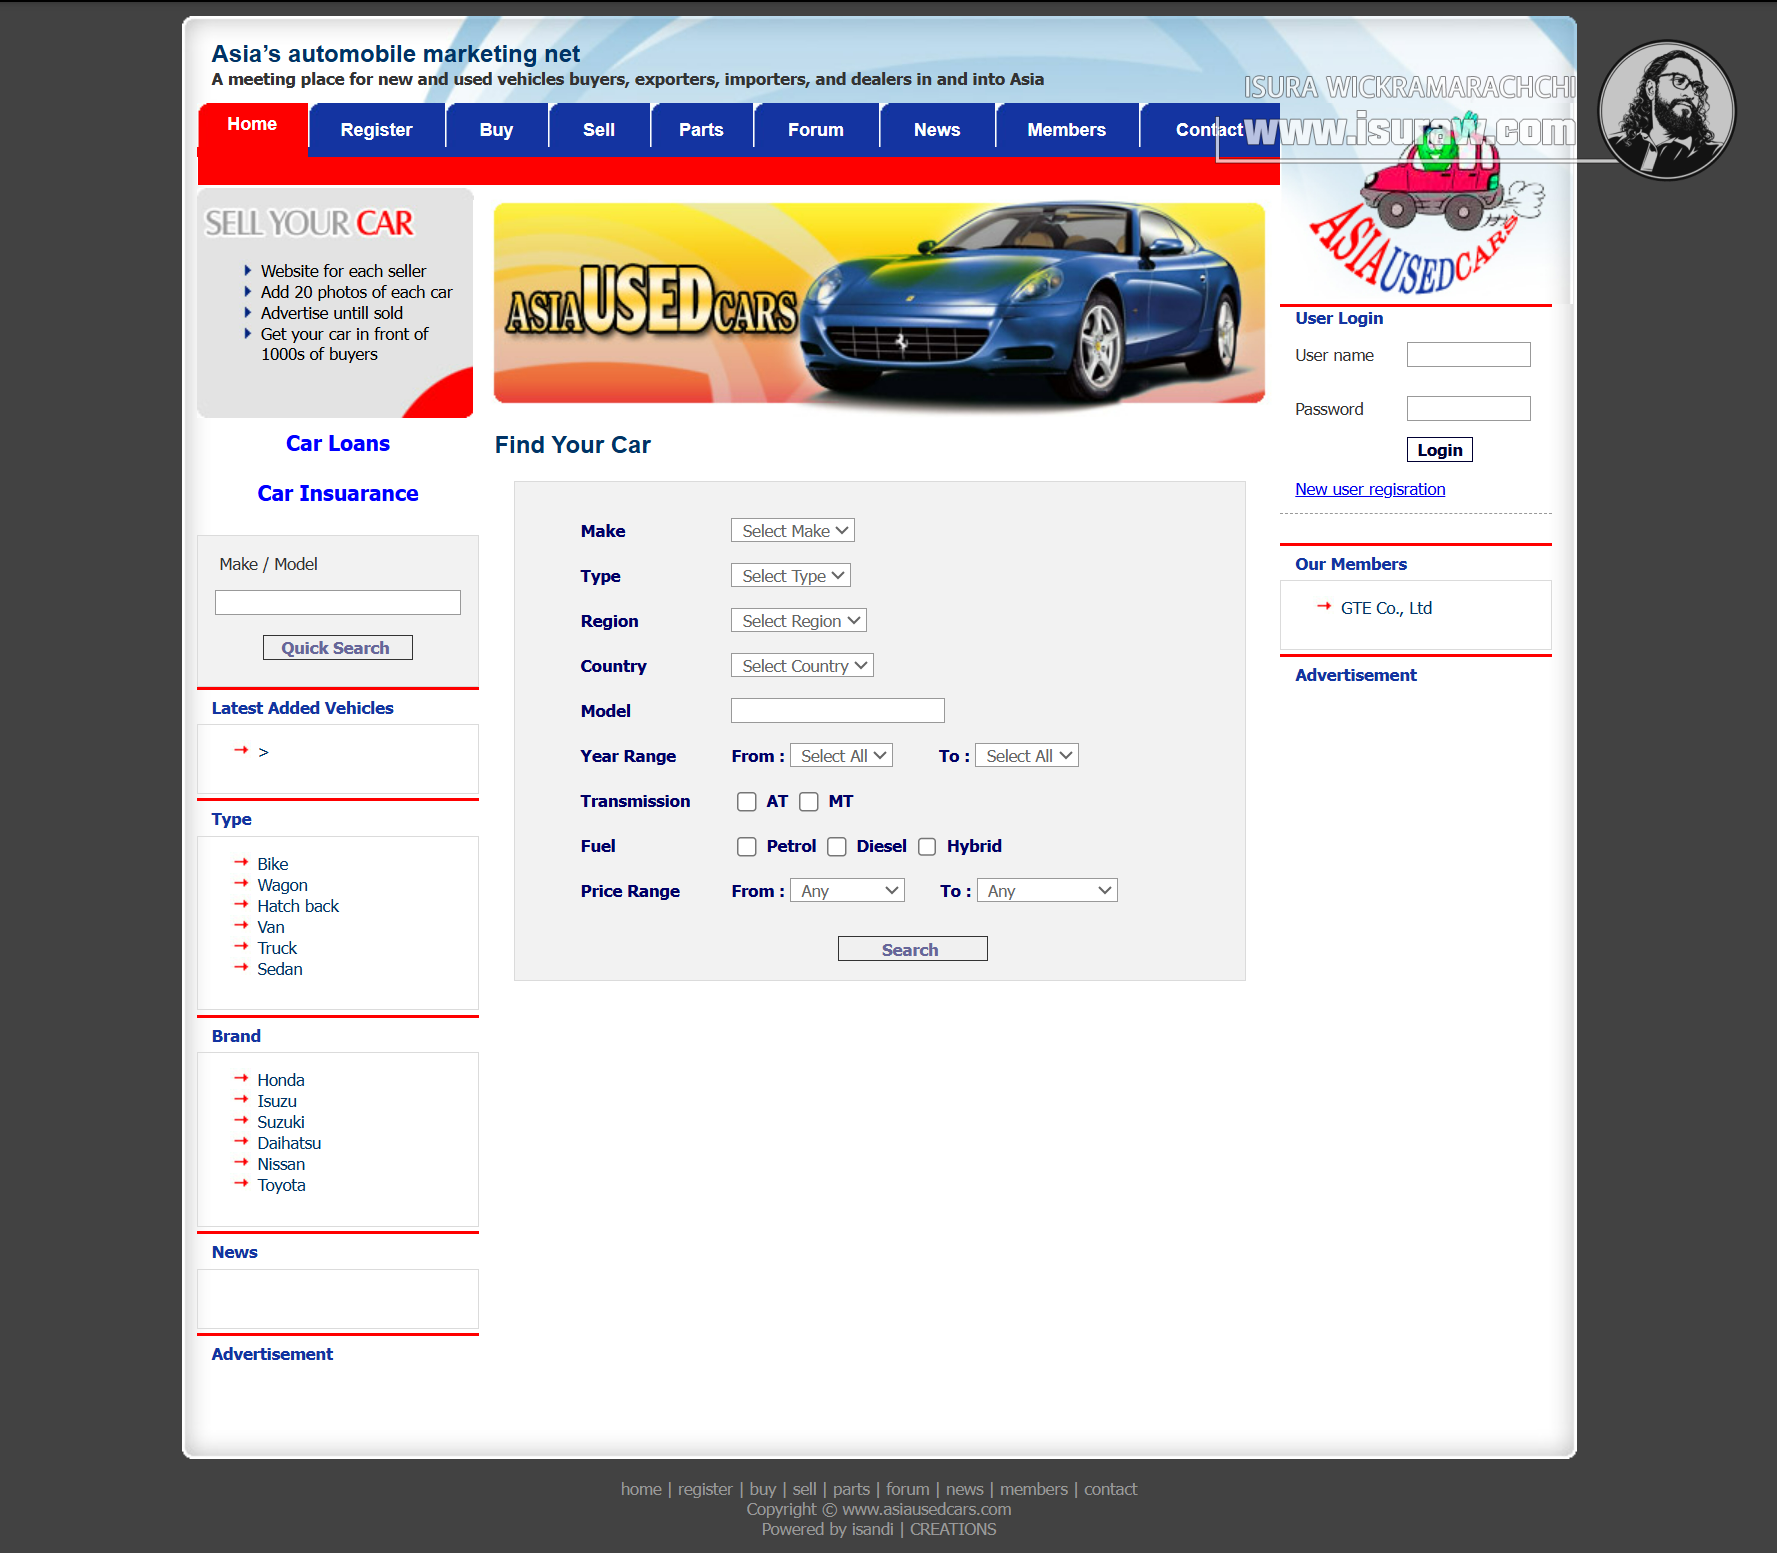Screen dimensions: 1777x1553
Task: Open the Register tab
Action: (x=376, y=130)
